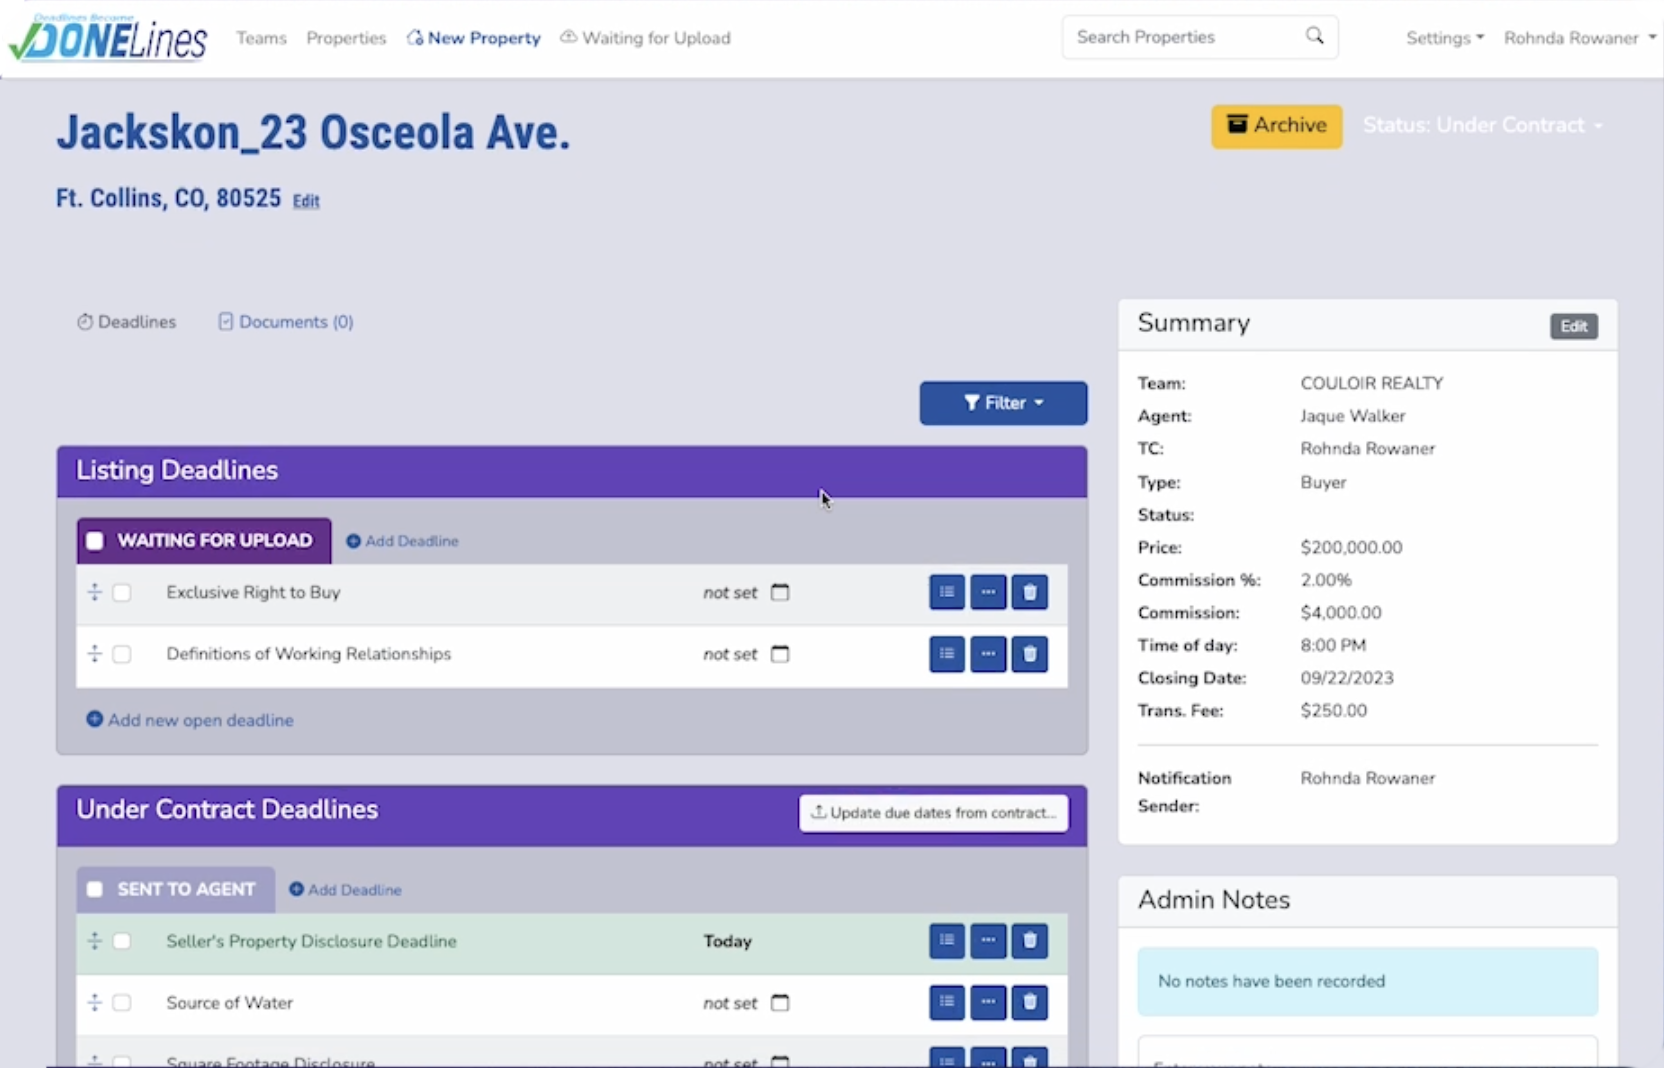Click the search magnifier in Search Properties
The width and height of the screenshot is (1664, 1068).
1314,36
